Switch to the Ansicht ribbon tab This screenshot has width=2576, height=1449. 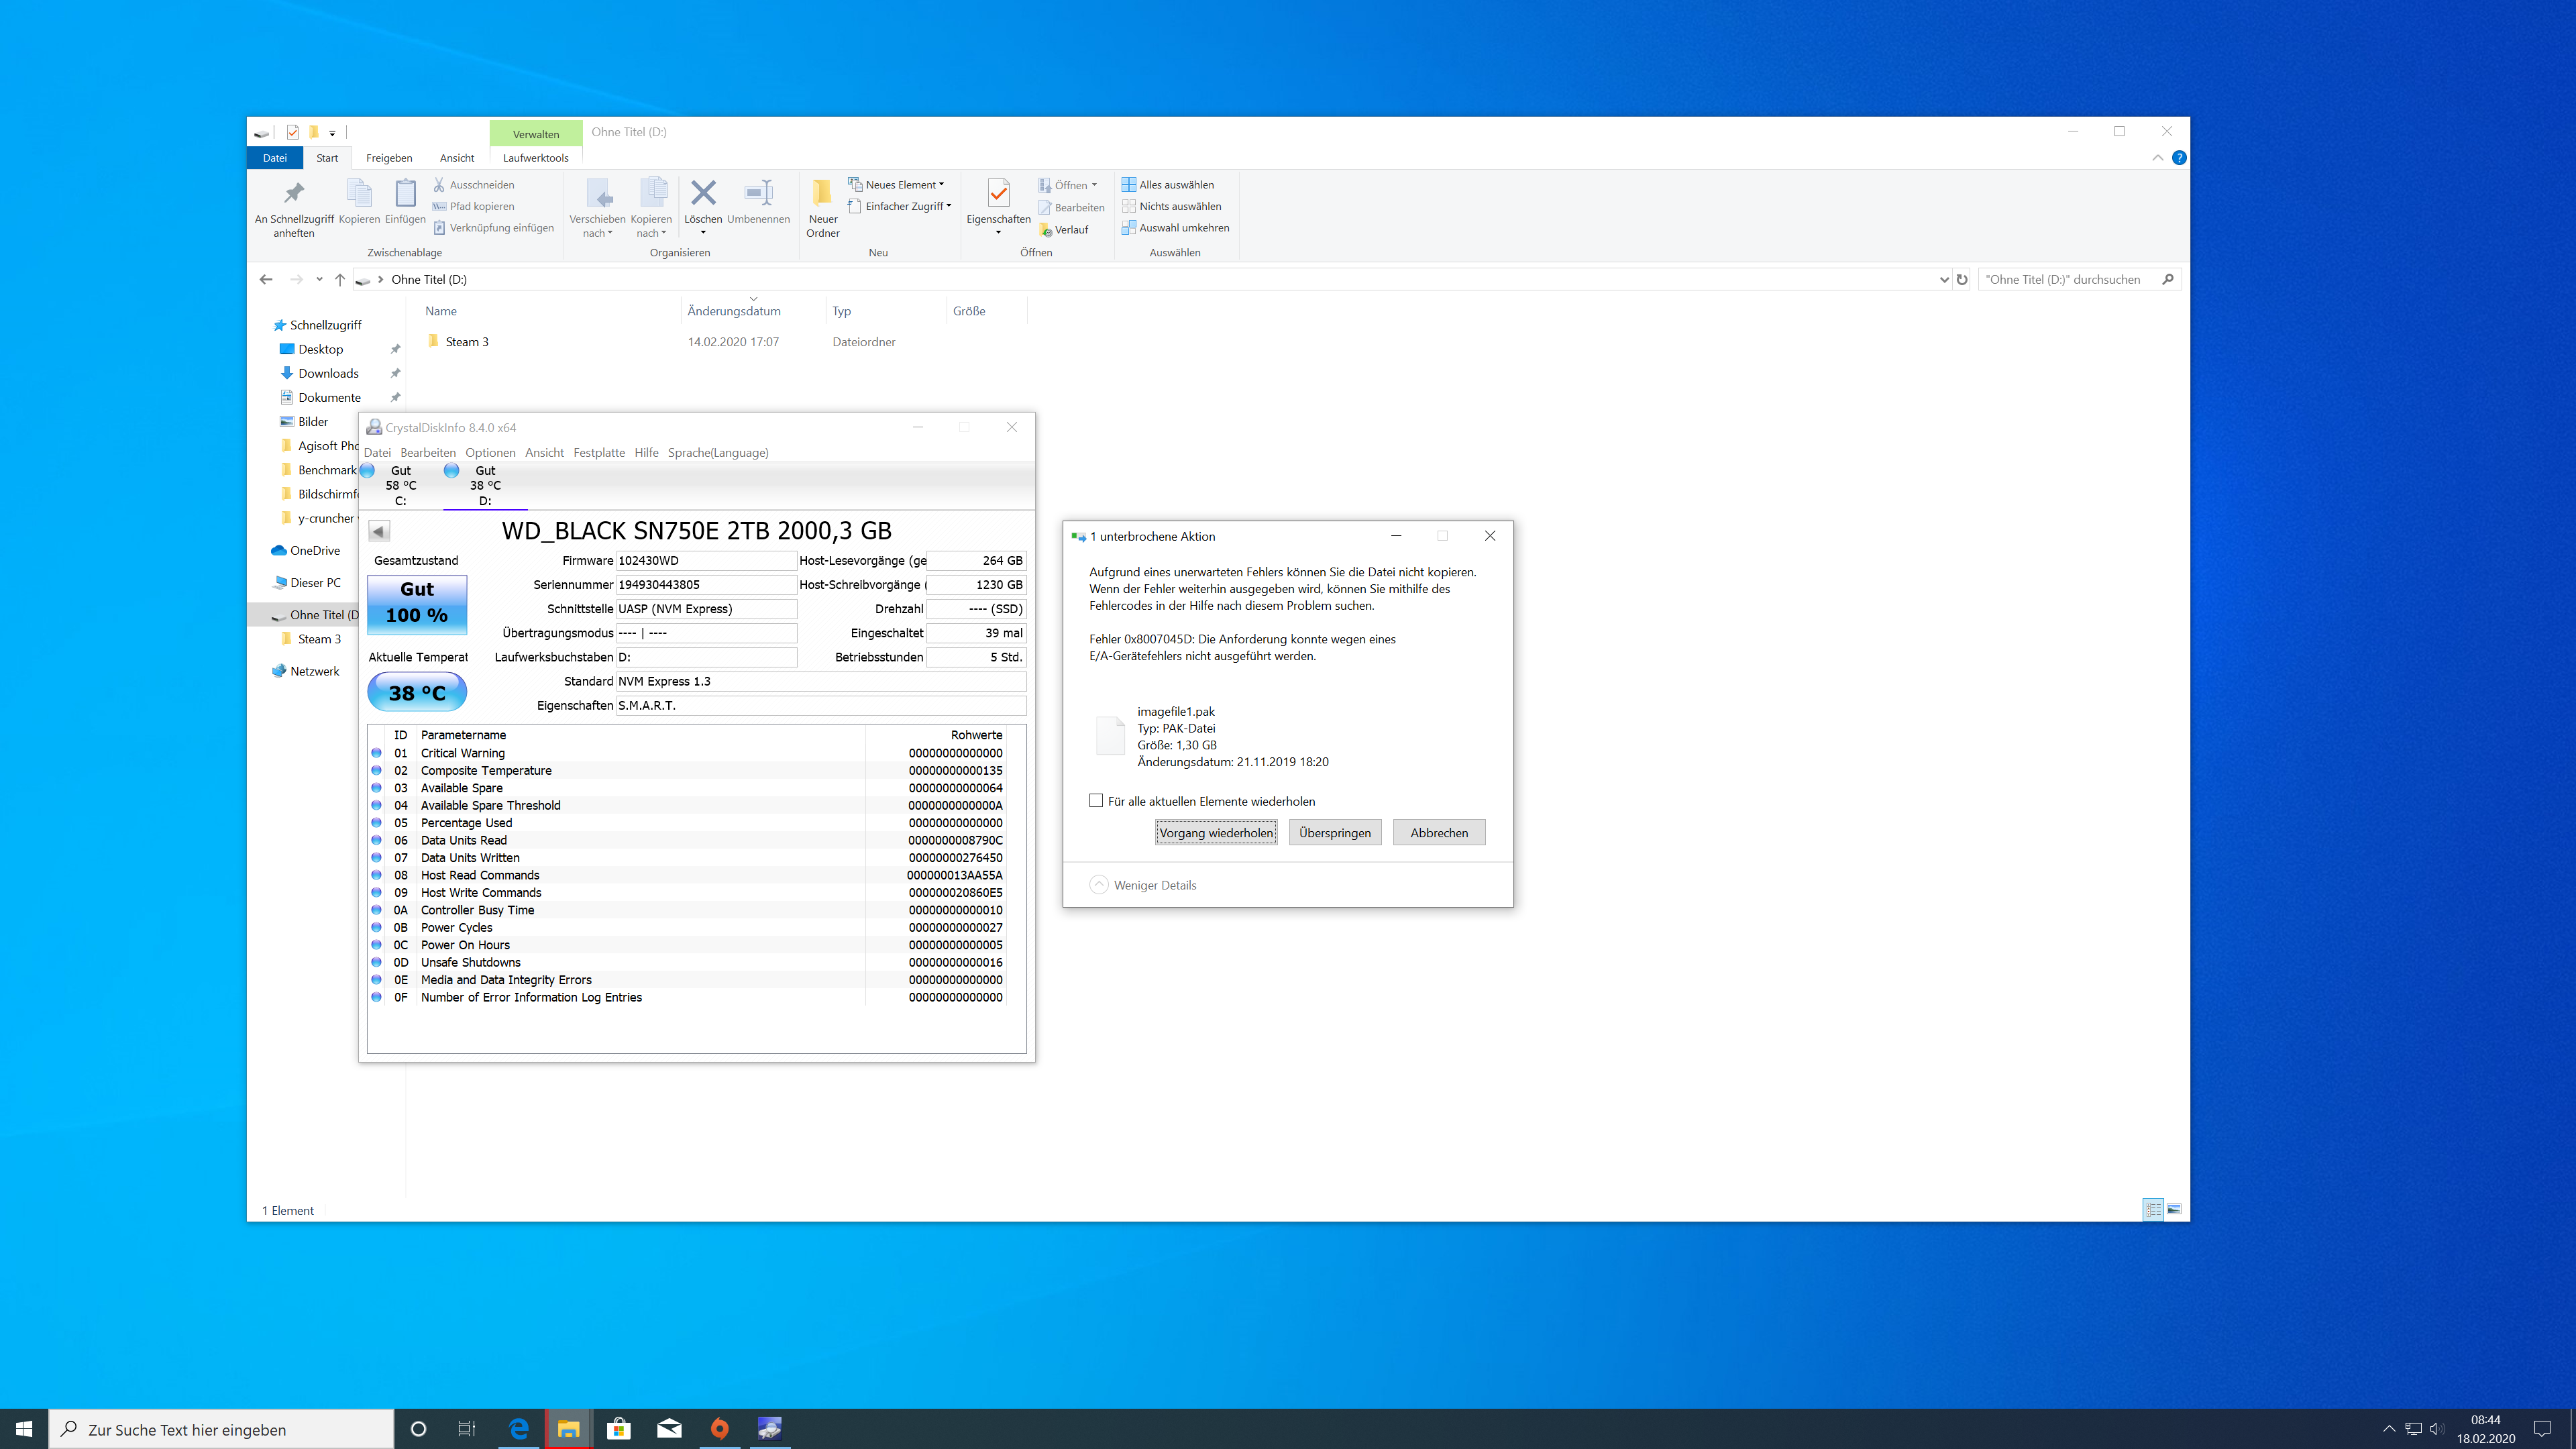457,158
